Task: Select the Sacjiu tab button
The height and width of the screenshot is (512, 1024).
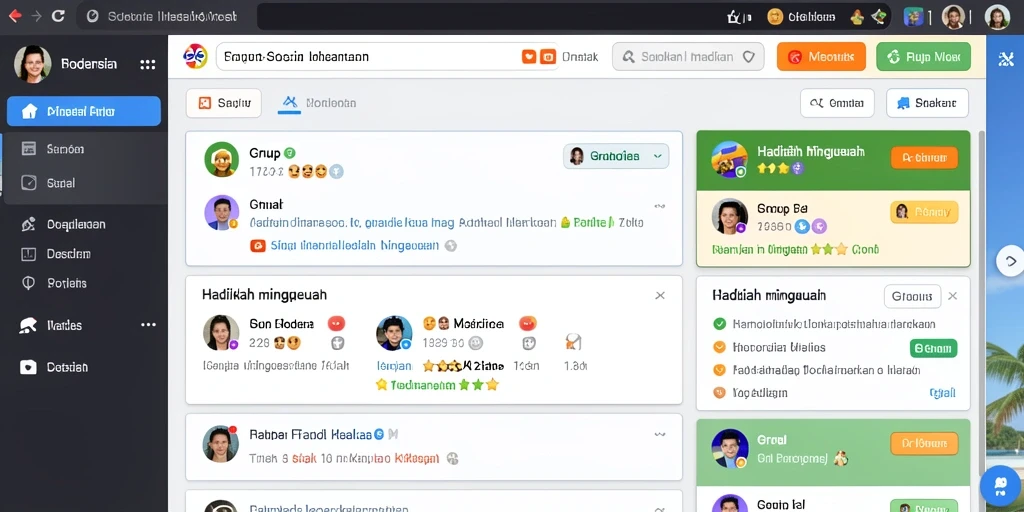Action: tap(223, 103)
